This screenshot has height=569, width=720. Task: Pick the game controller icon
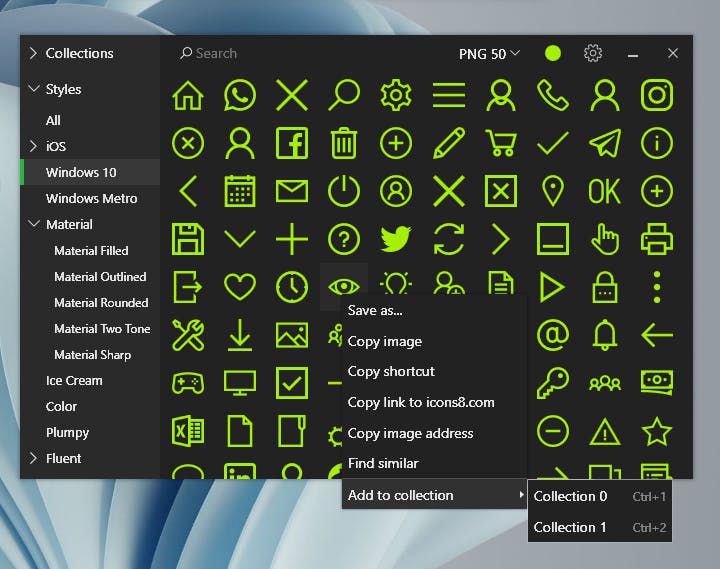point(188,383)
